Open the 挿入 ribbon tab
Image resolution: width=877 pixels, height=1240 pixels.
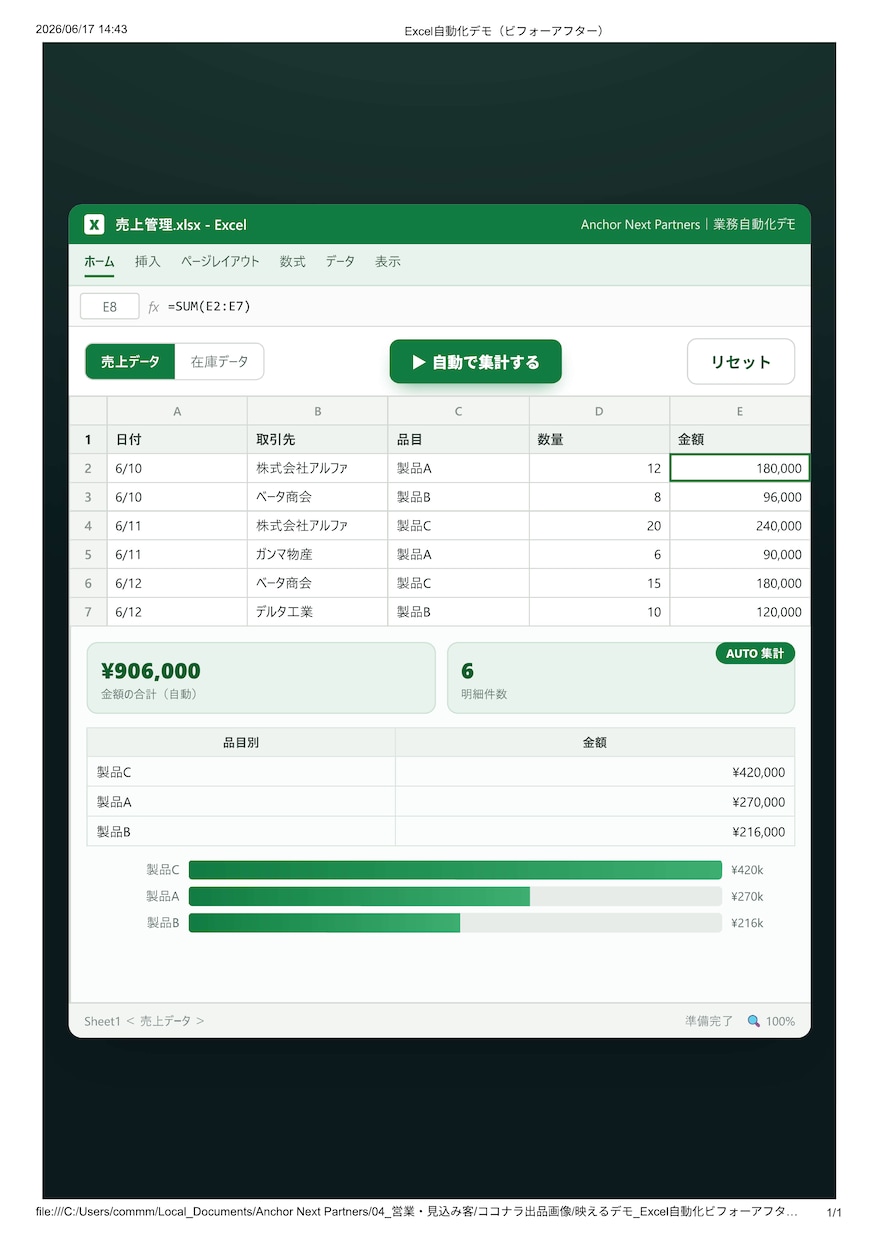148,262
